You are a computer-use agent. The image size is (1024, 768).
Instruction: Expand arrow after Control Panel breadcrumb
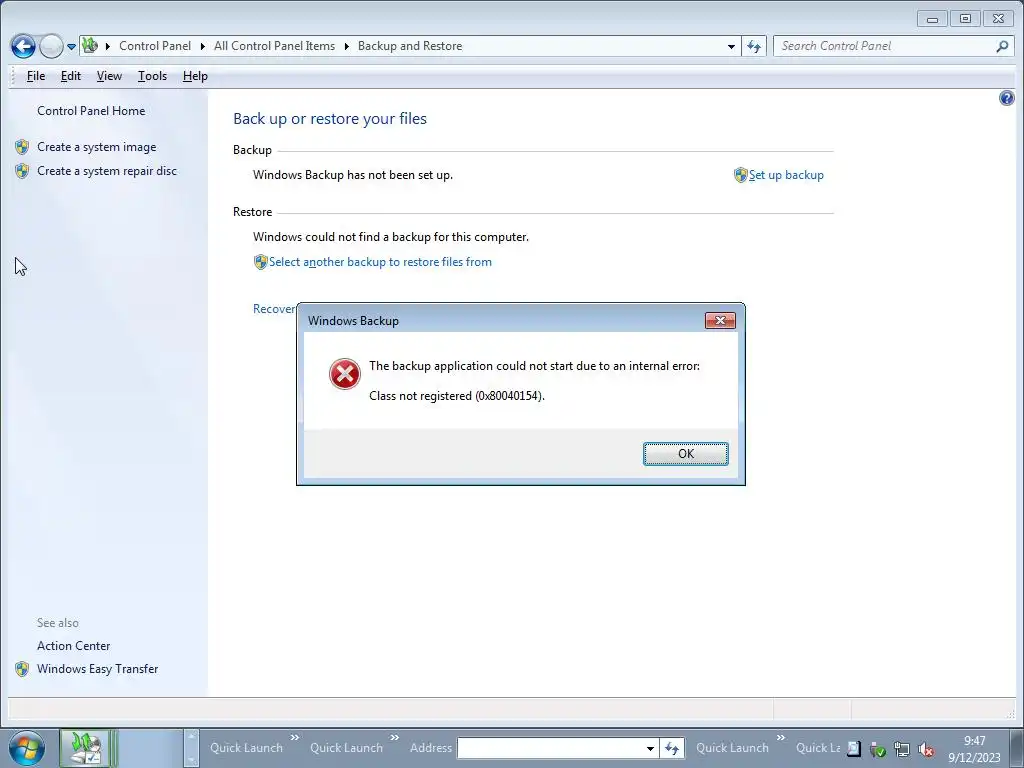tap(202, 46)
